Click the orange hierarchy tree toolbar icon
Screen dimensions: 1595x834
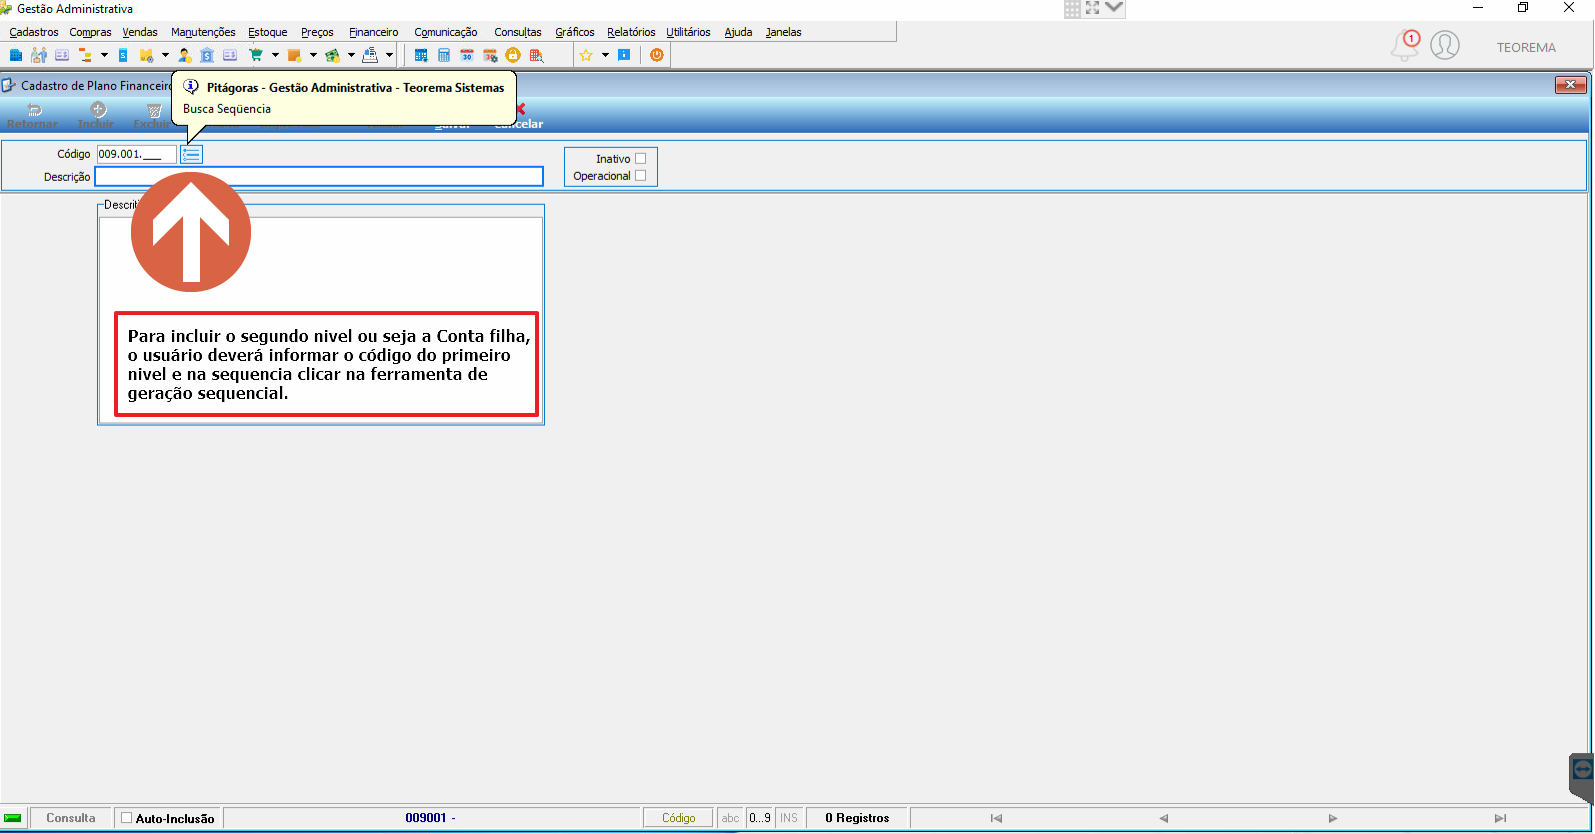point(85,55)
